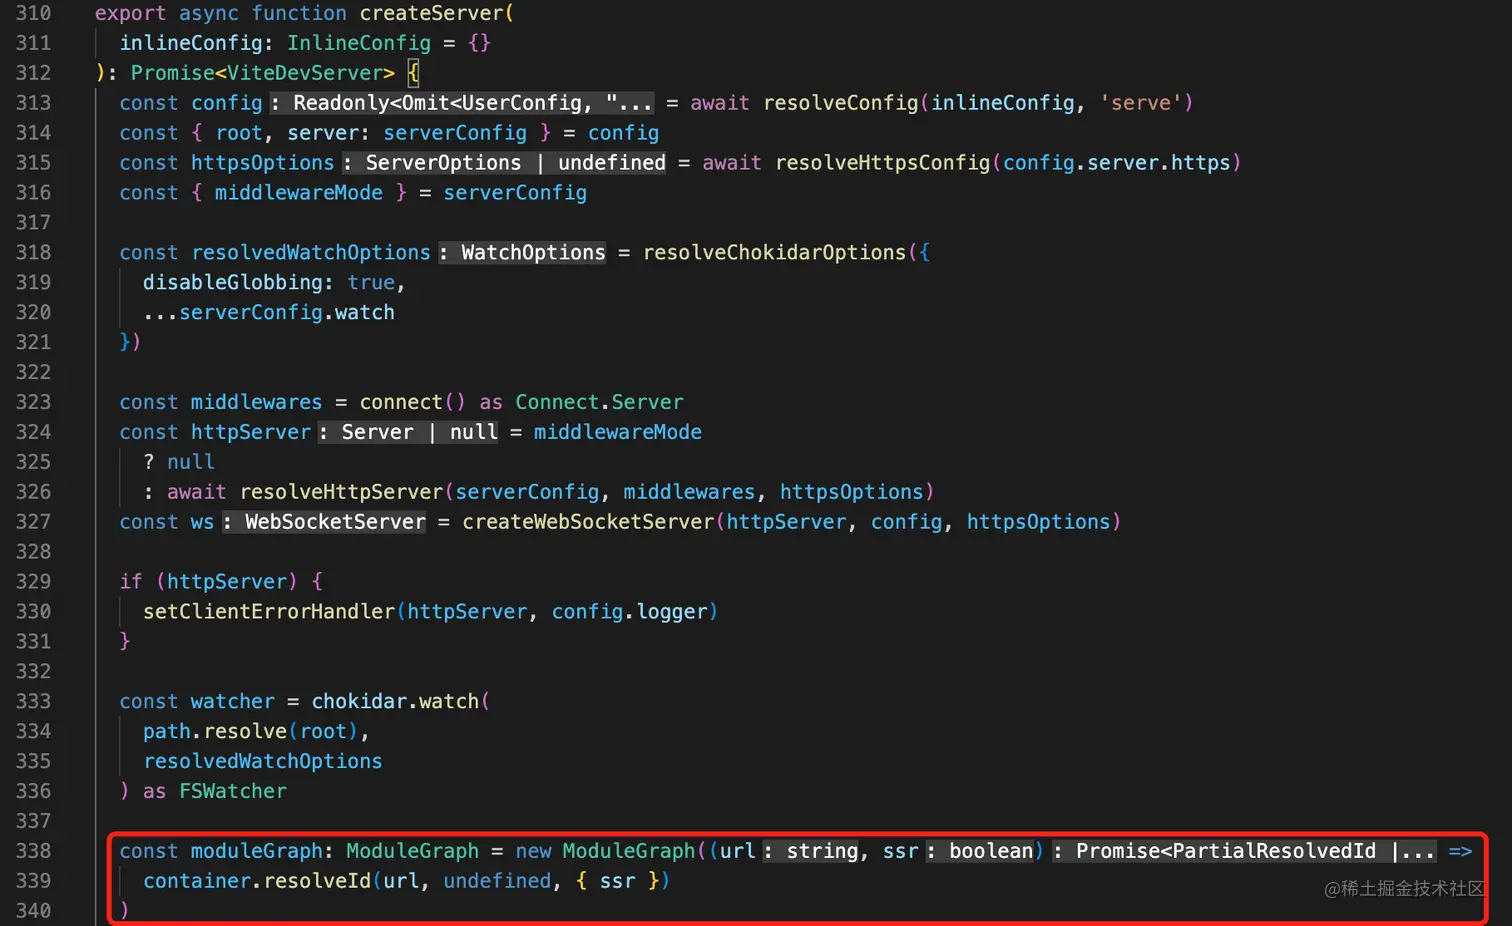Click the resolveHttpServer call on line 326
Screen dimensions: 1512x926
[341, 492]
